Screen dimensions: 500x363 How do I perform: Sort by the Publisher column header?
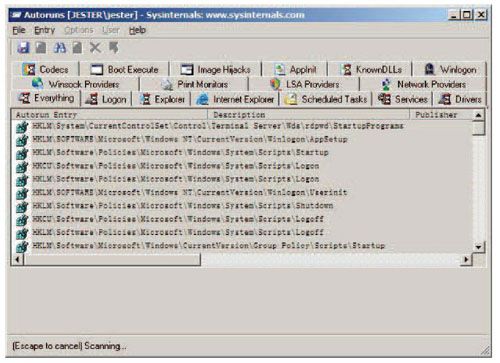(441, 115)
